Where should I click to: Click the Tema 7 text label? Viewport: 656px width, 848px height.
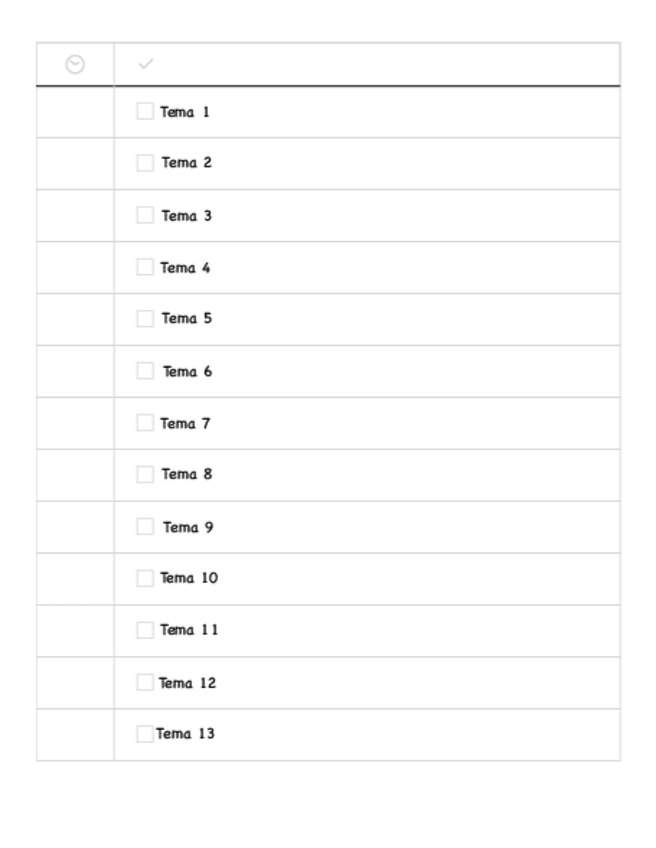[186, 424]
